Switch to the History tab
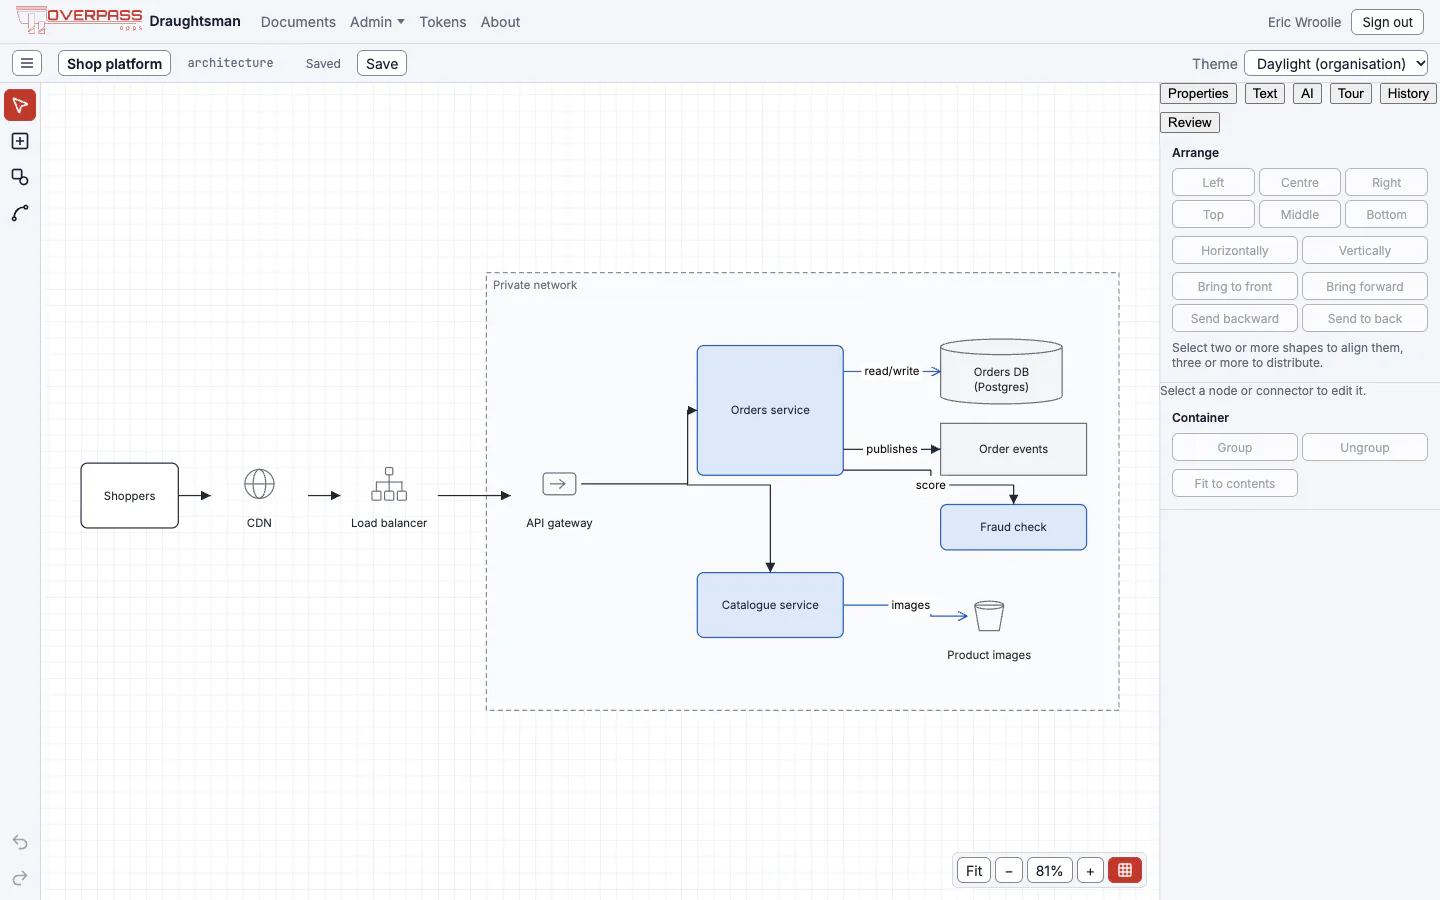 (1408, 93)
